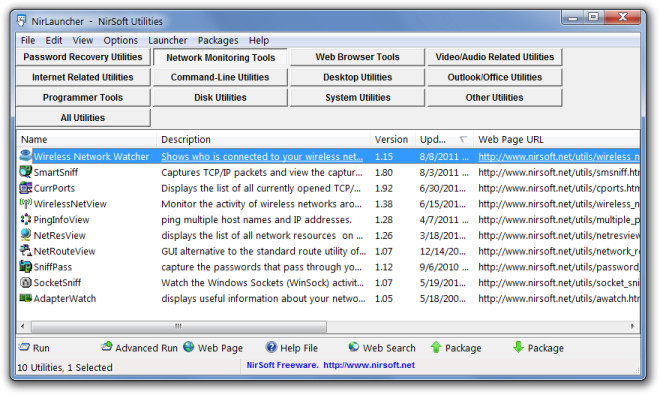The width and height of the screenshot is (660, 395).
Task: Click the SmartSniff icon
Action: click(x=26, y=172)
